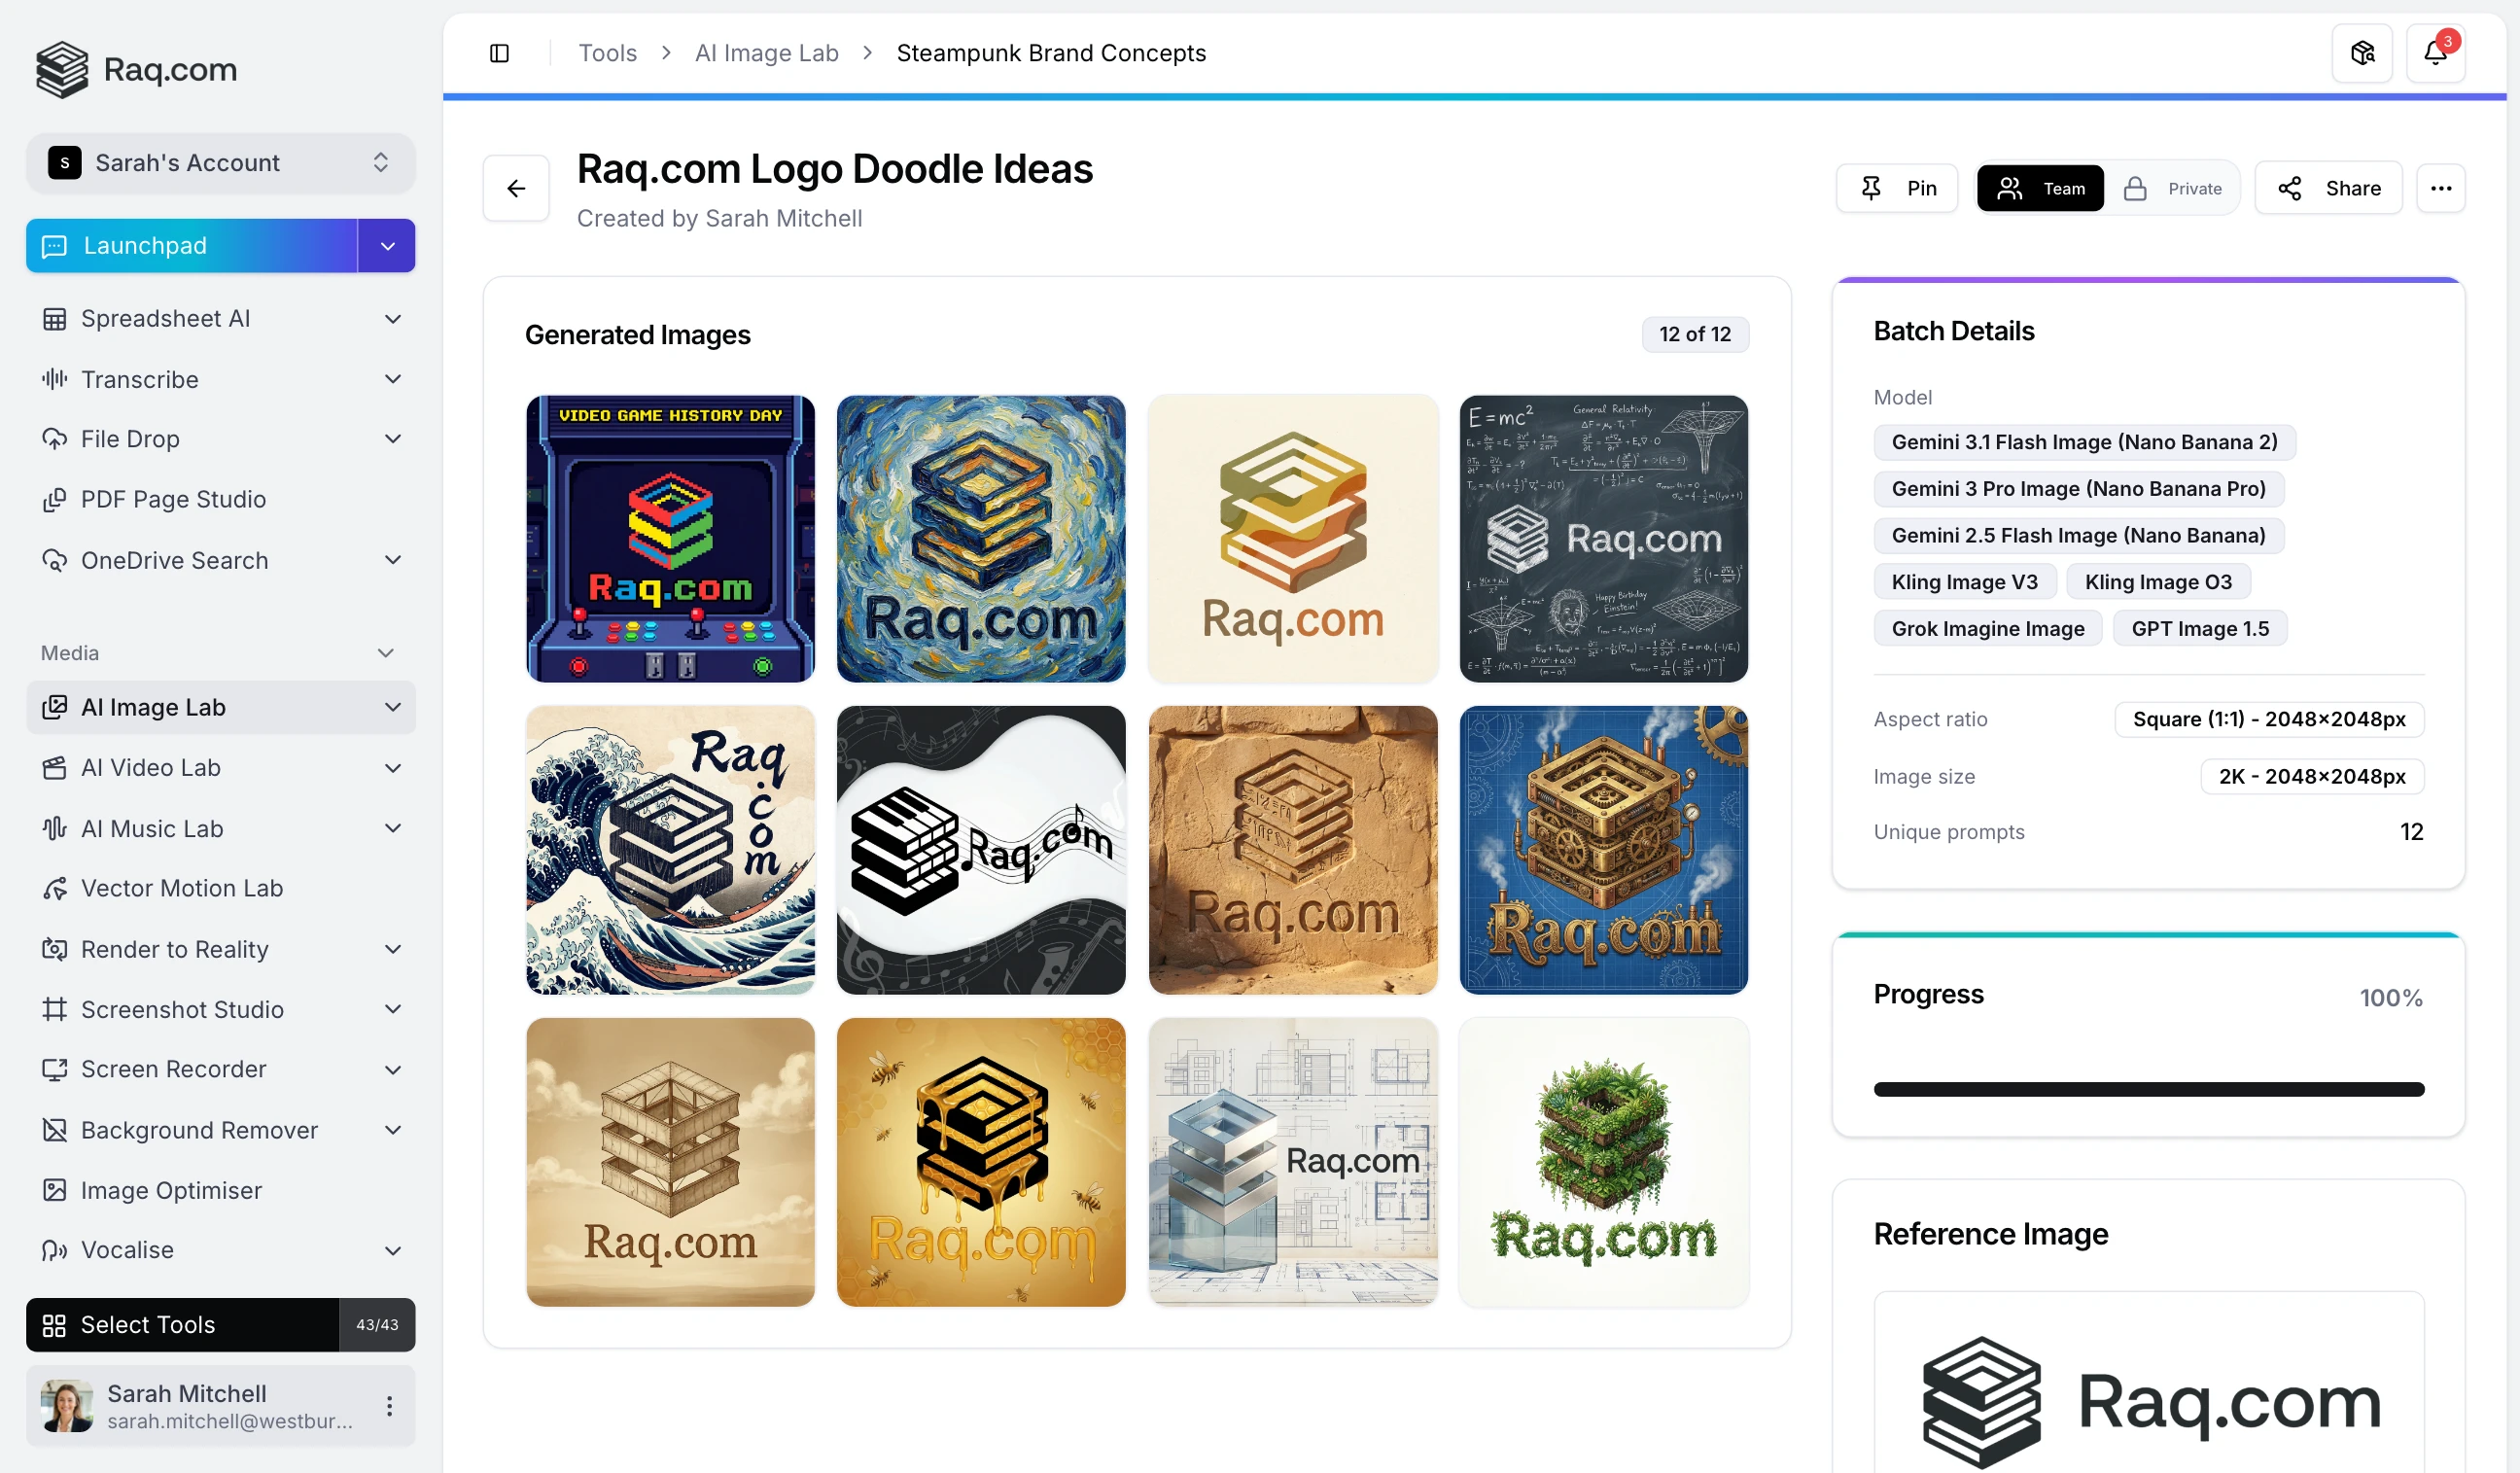Set visibility to Private
2520x1473 pixels.
[x=2175, y=187]
